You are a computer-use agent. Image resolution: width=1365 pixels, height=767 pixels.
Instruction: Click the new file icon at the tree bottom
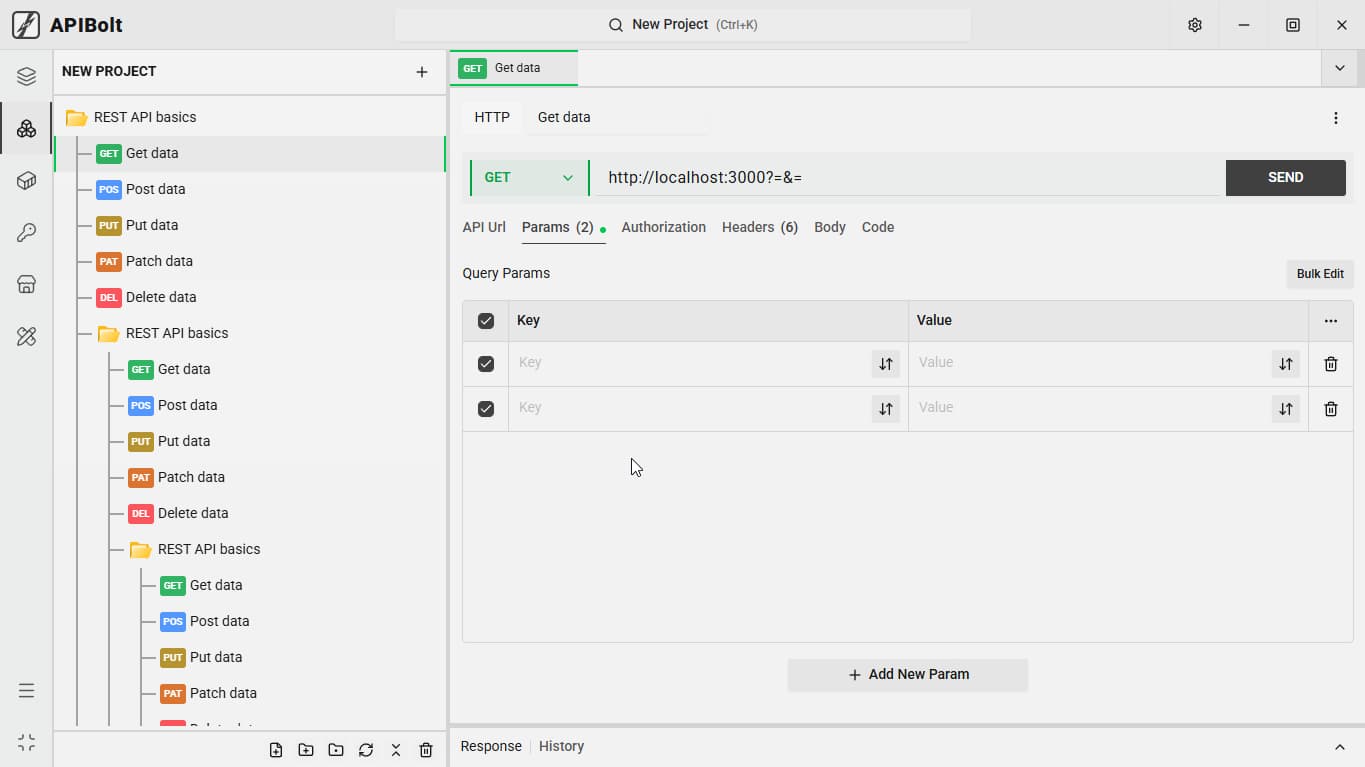click(276, 750)
